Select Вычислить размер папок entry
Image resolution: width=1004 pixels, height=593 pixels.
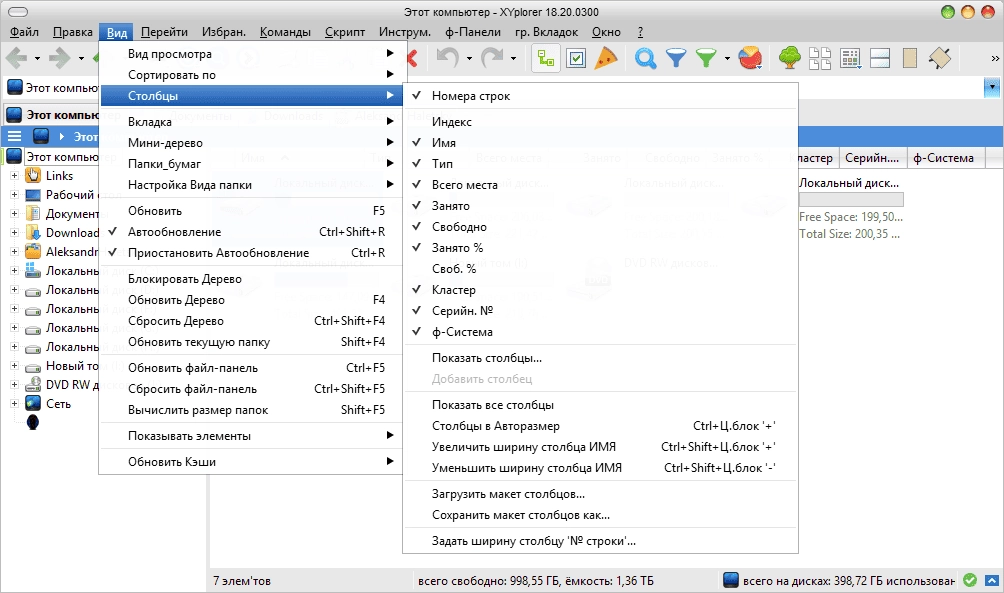pyautogui.click(x=251, y=410)
